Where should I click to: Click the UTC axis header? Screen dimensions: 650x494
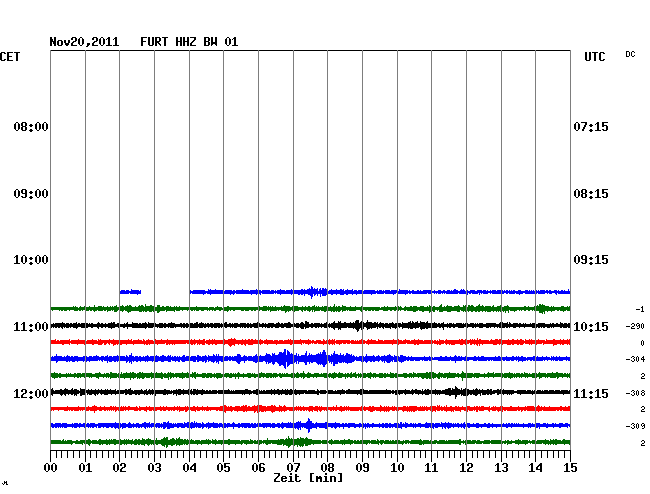pos(594,57)
